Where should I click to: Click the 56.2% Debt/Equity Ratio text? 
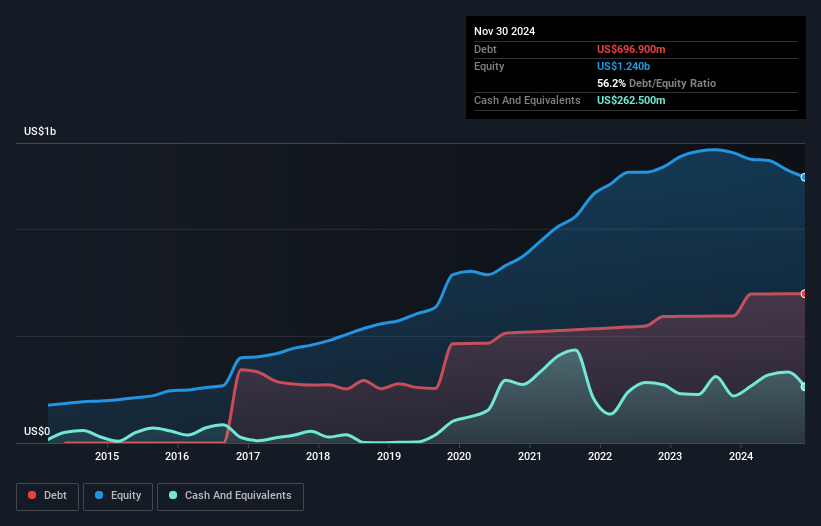pos(656,83)
